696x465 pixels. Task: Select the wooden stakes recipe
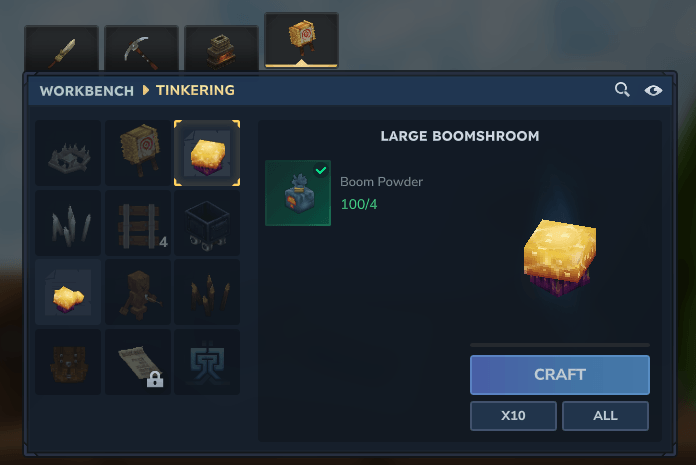coord(207,292)
